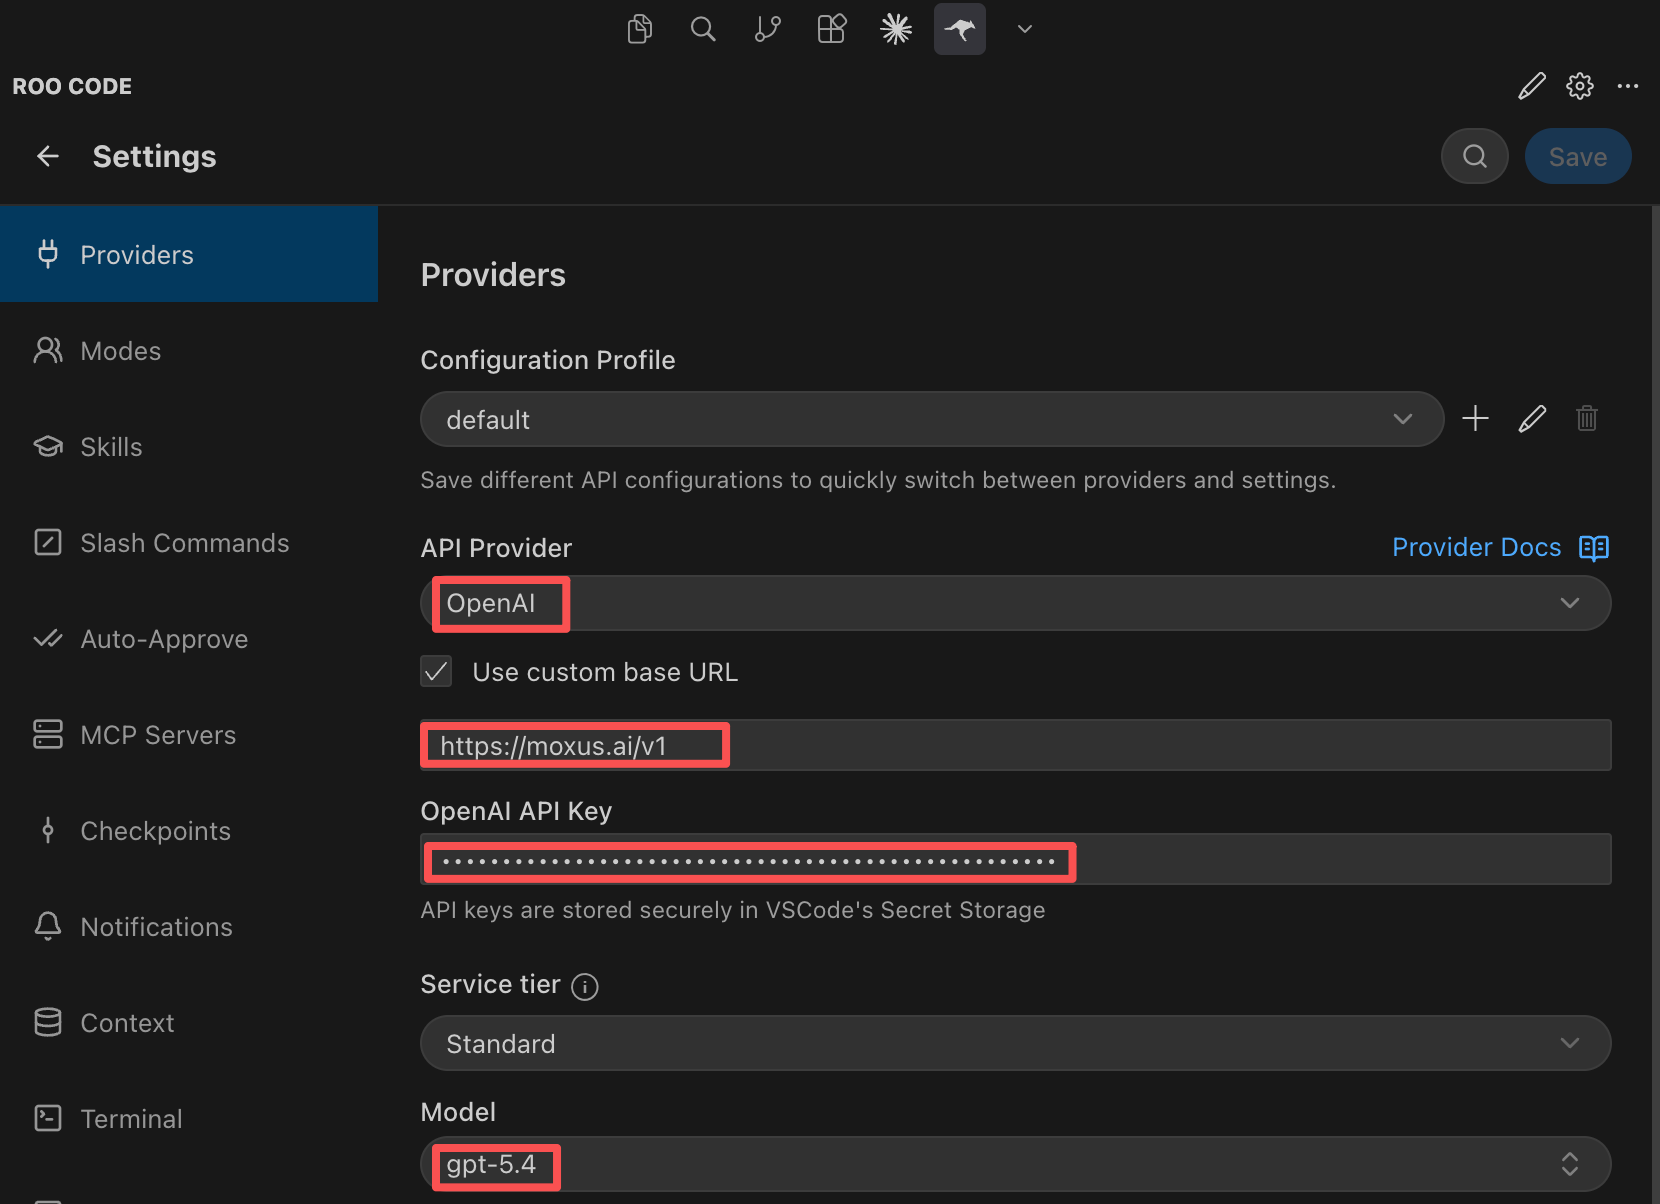Open the more actions ellipsis menu
This screenshot has height=1204, width=1660.
pos(1628,86)
